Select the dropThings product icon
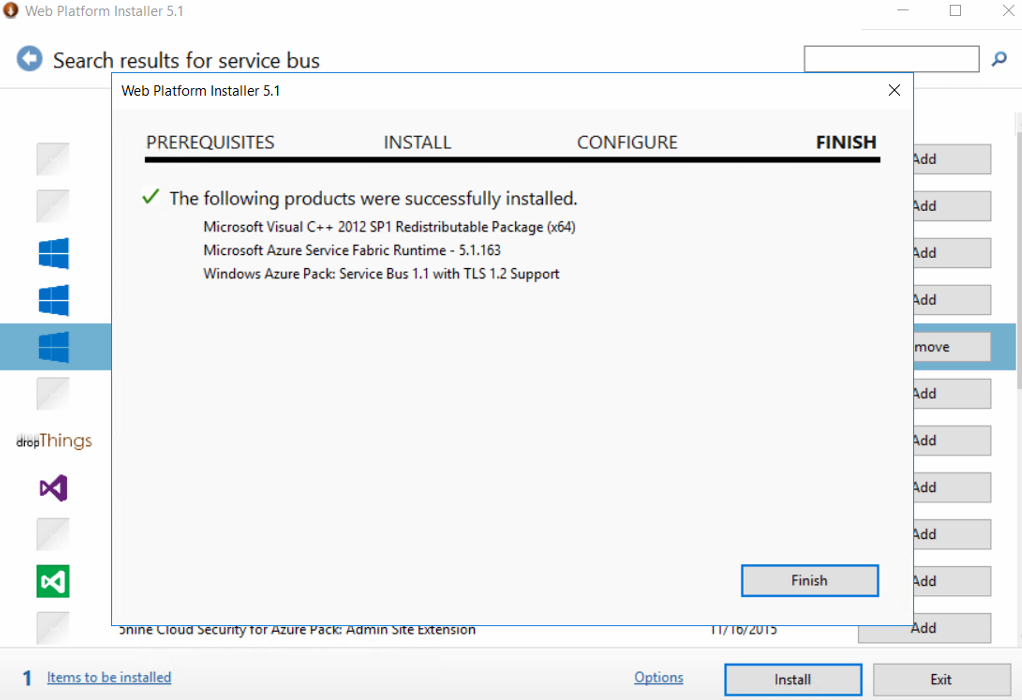1022x700 pixels. pyautogui.click(x=52, y=440)
